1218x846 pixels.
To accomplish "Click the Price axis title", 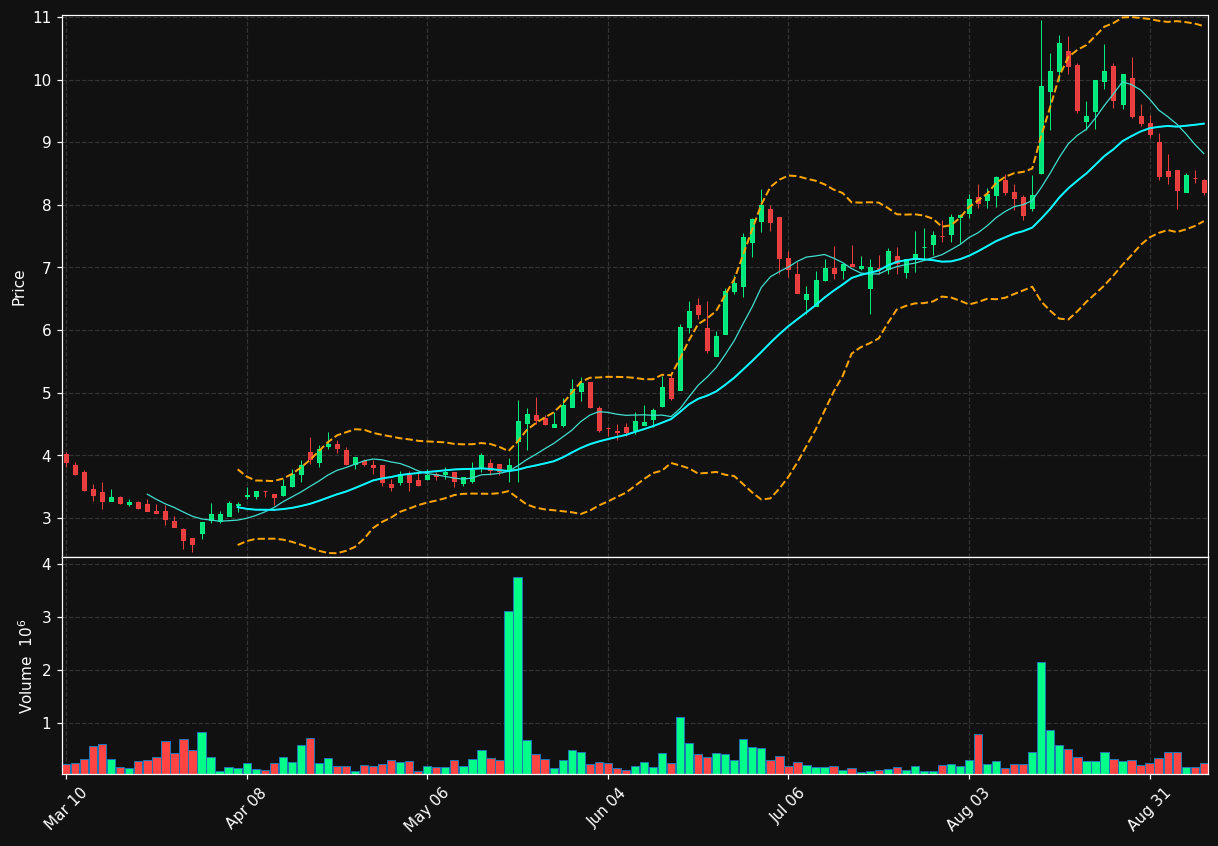I will point(19,287).
